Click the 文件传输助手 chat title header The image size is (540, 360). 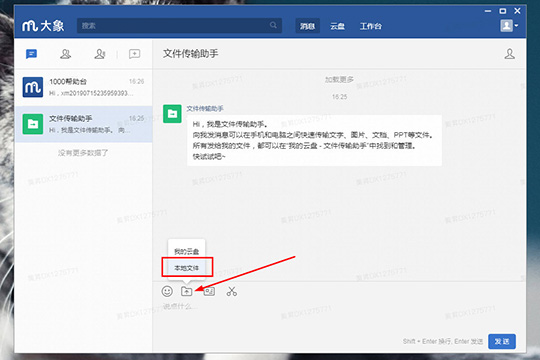(x=190, y=53)
